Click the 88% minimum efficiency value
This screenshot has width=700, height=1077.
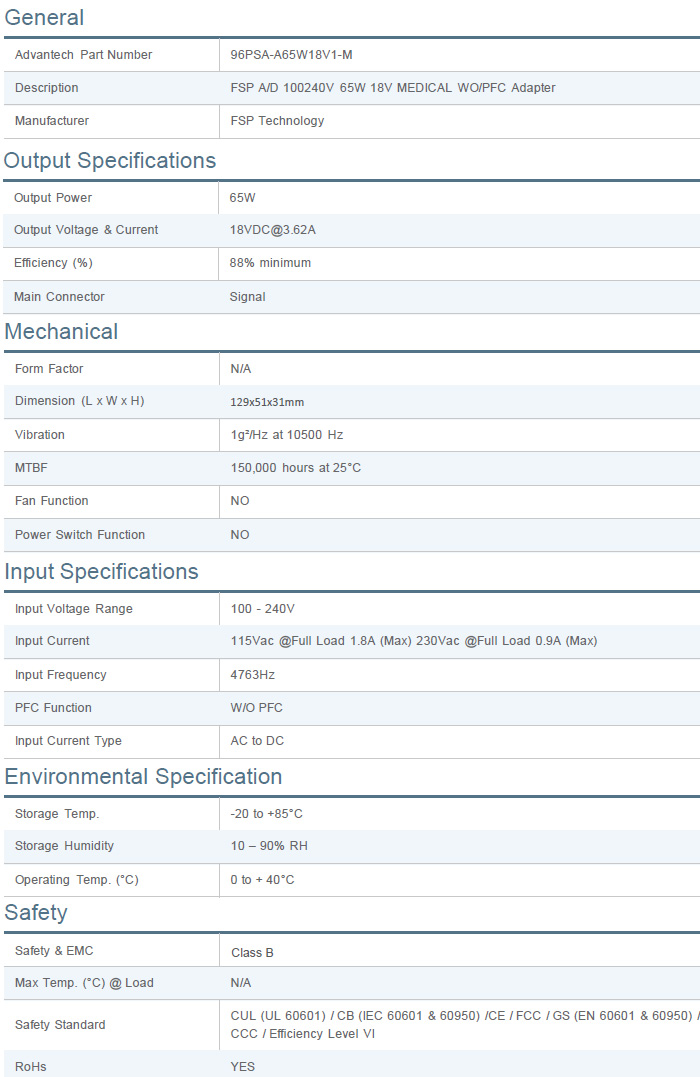(x=270, y=263)
